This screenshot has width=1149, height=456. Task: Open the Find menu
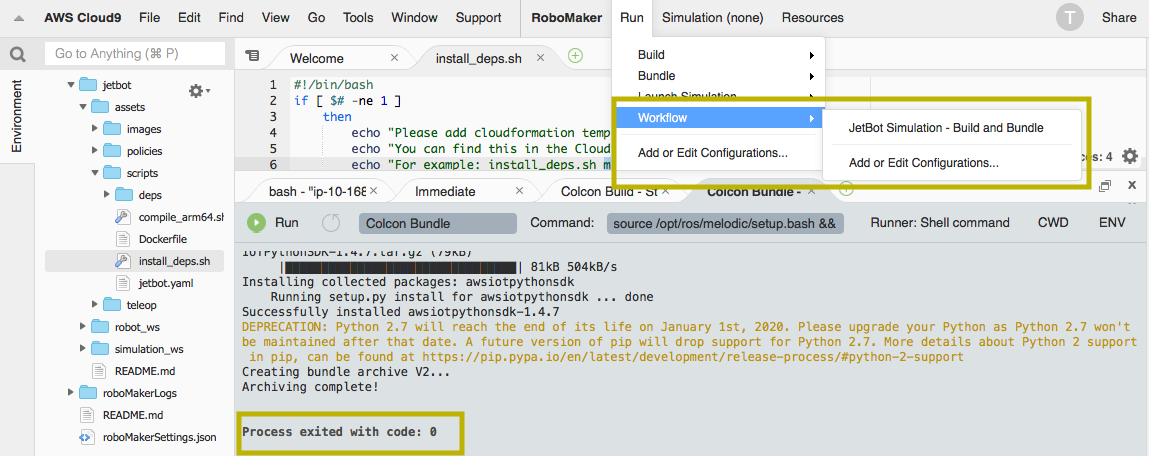[231, 18]
